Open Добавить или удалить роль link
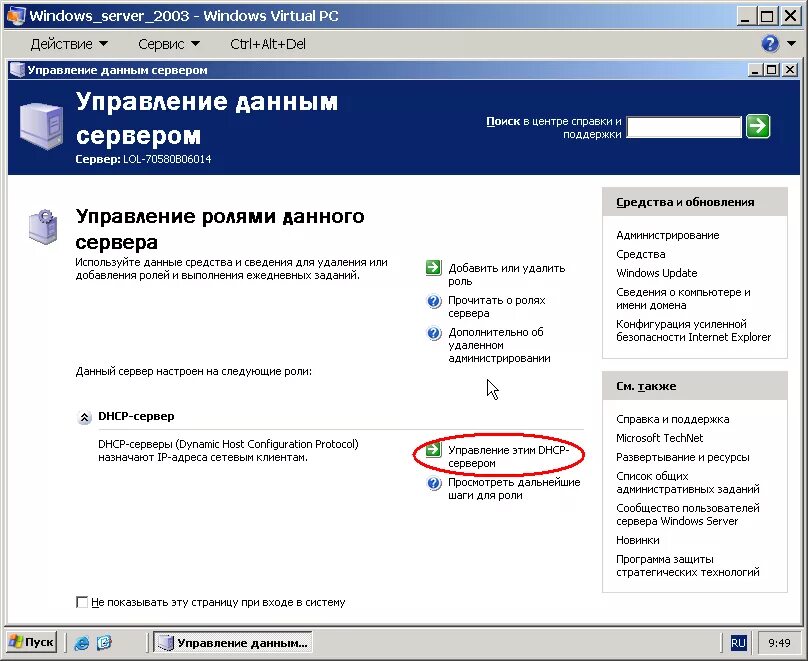Screen dimensions: 808x661 (507, 275)
